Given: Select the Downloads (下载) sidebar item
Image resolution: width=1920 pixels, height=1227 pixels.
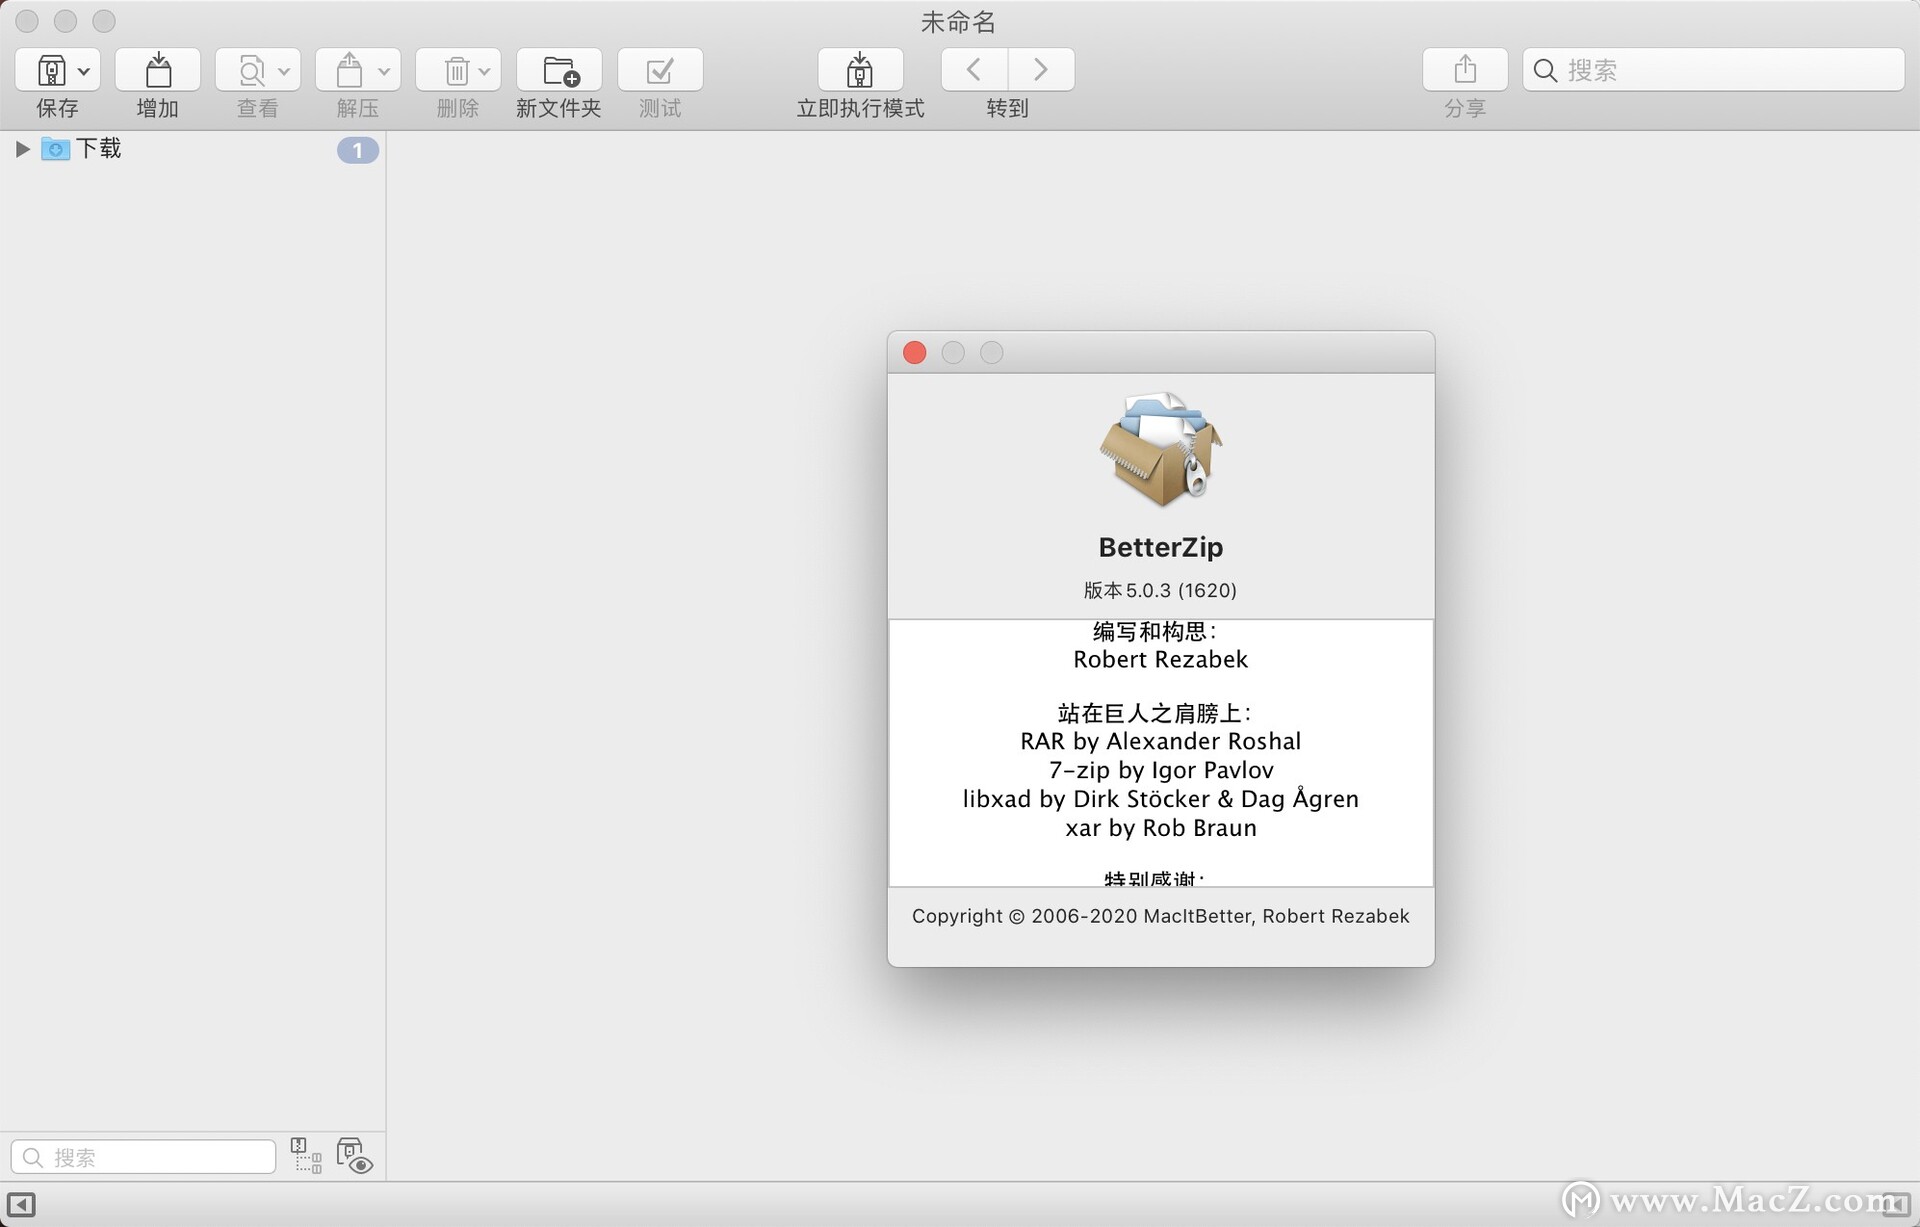Looking at the screenshot, I should pyautogui.click(x=192, y=149).
